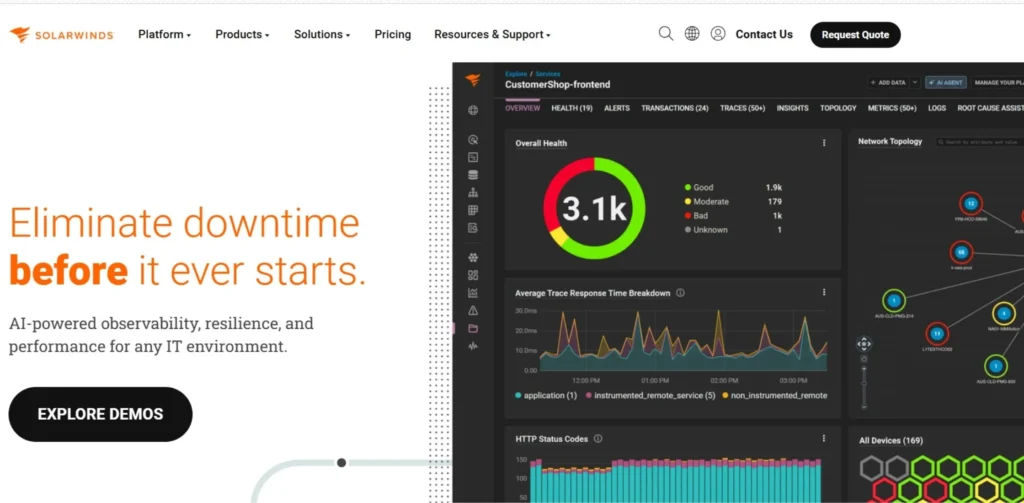Select red topology node numbered 66
The height and width of the screenshot is (503, 1024).
pos(961,252)
